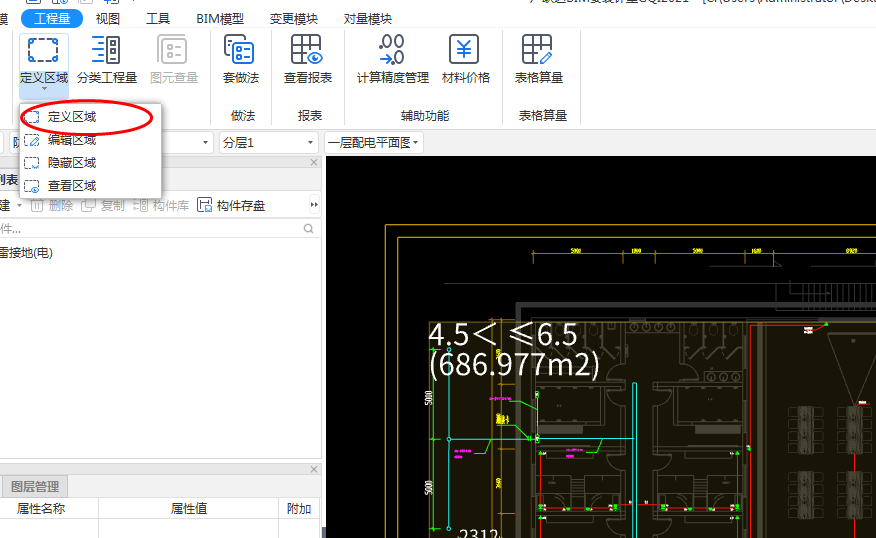876x538 pixels.
Task: Switch to 工程量 ribbon tab
Action: click(52, 18)
